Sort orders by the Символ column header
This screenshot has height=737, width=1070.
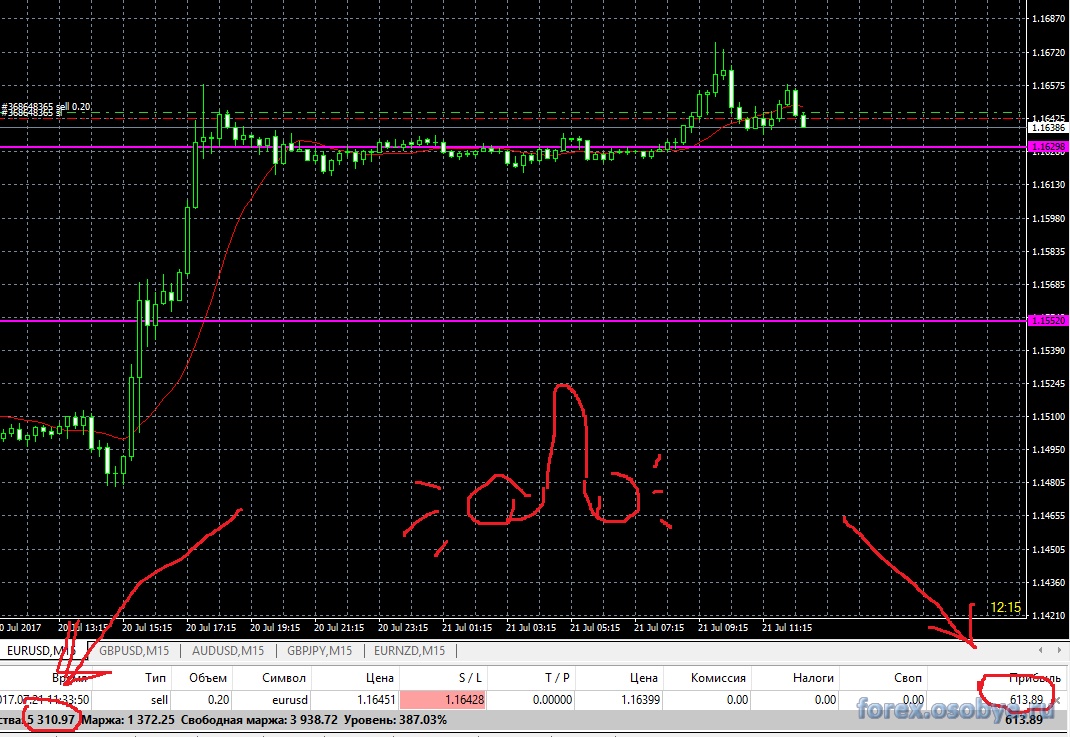point(283,678)
